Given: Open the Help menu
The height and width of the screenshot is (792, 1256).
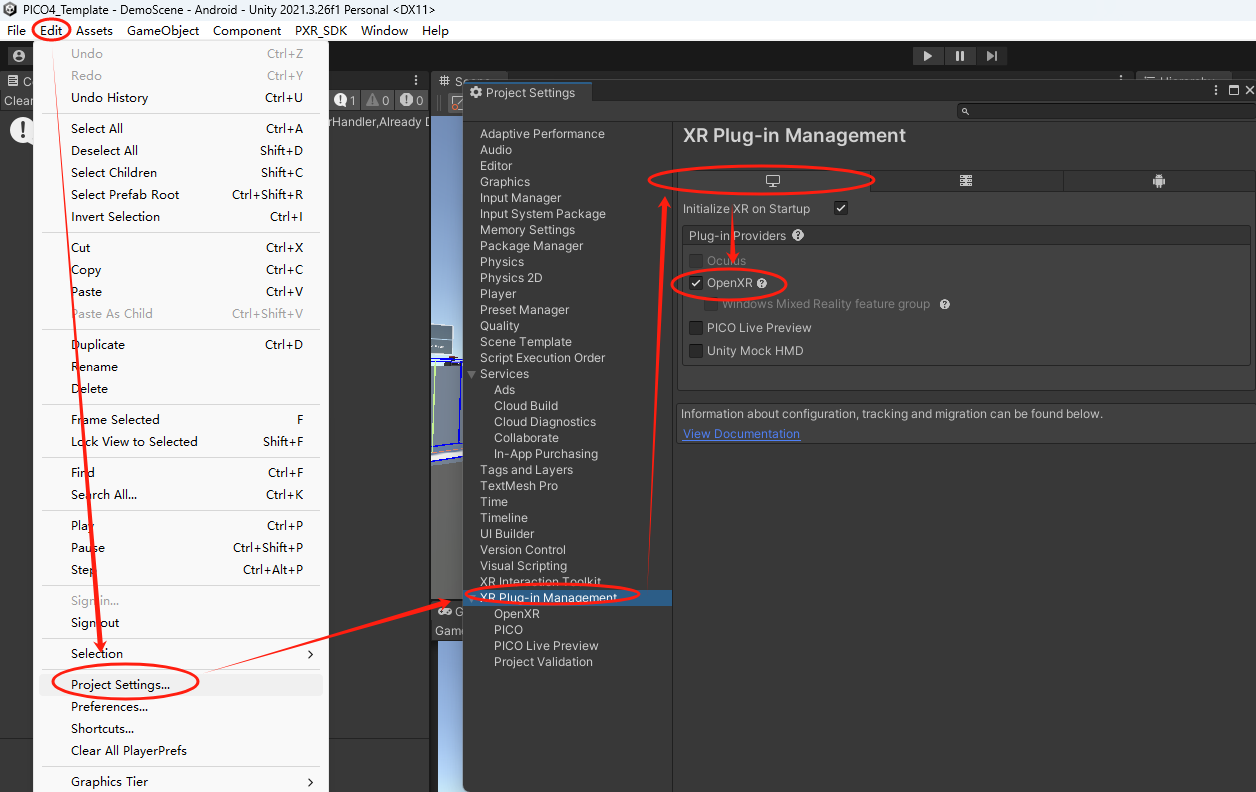Looking at the screenshot, I should (x=435, y=30).
